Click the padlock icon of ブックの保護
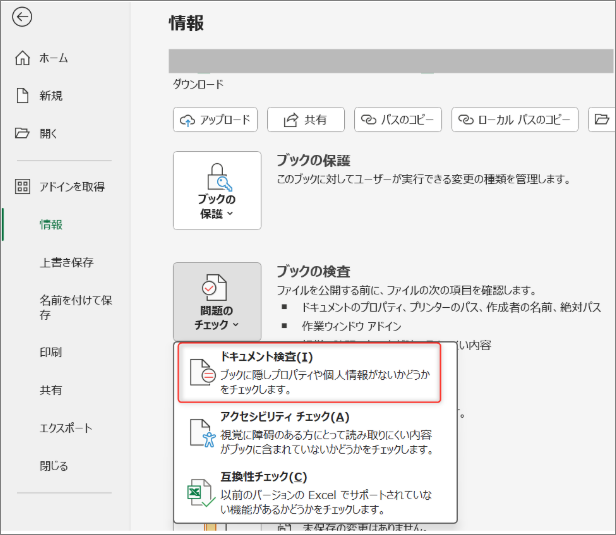The height and width of the screenshot is (535, 616). [219, 177]
